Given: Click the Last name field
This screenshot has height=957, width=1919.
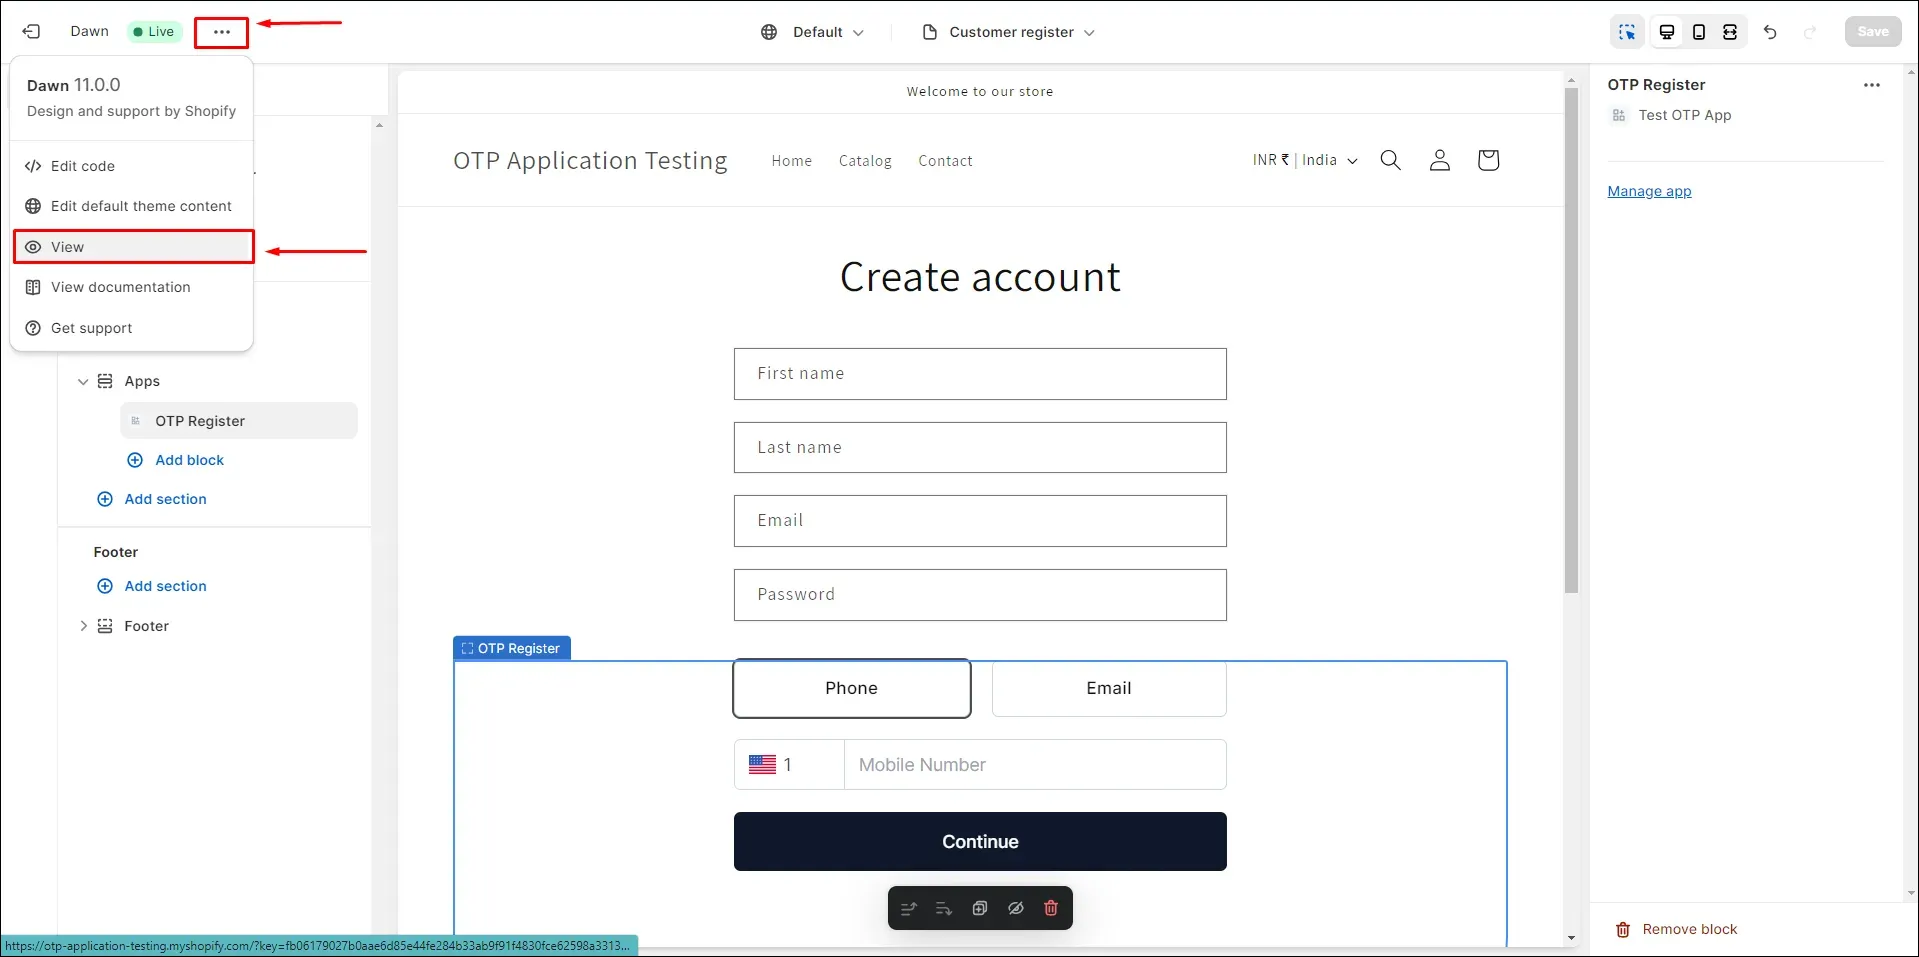Looking at the screenshot, I should pyautogui.click(x=980, y=447).
